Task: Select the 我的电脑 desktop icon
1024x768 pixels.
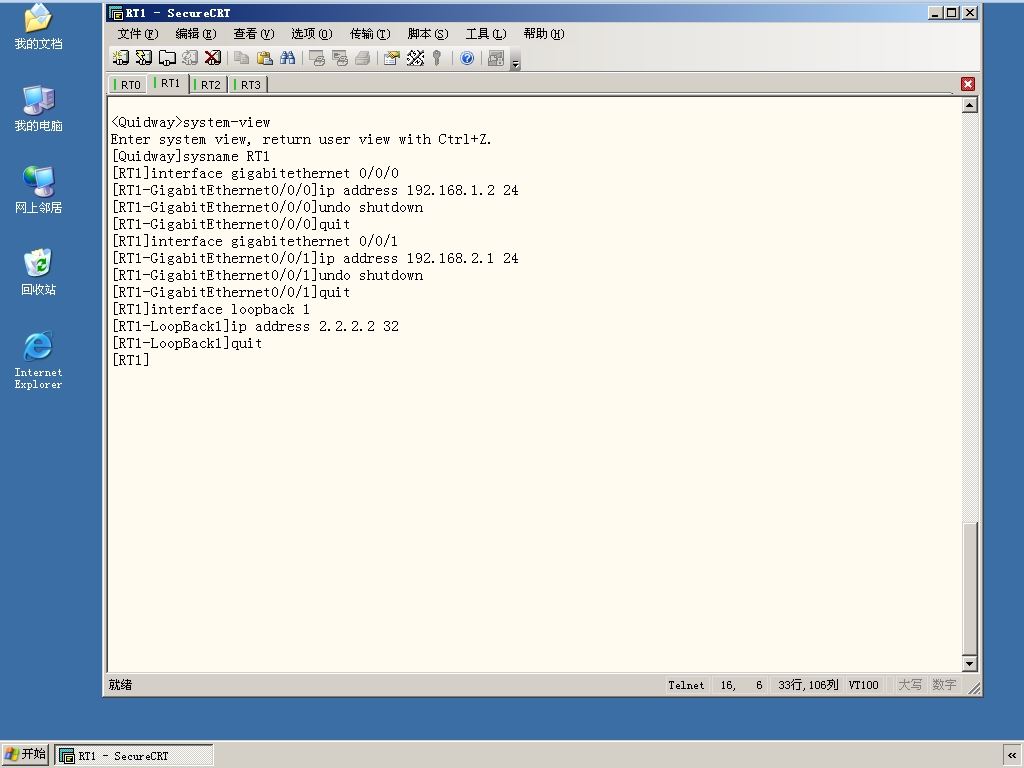Action: (x=38, y=108)
